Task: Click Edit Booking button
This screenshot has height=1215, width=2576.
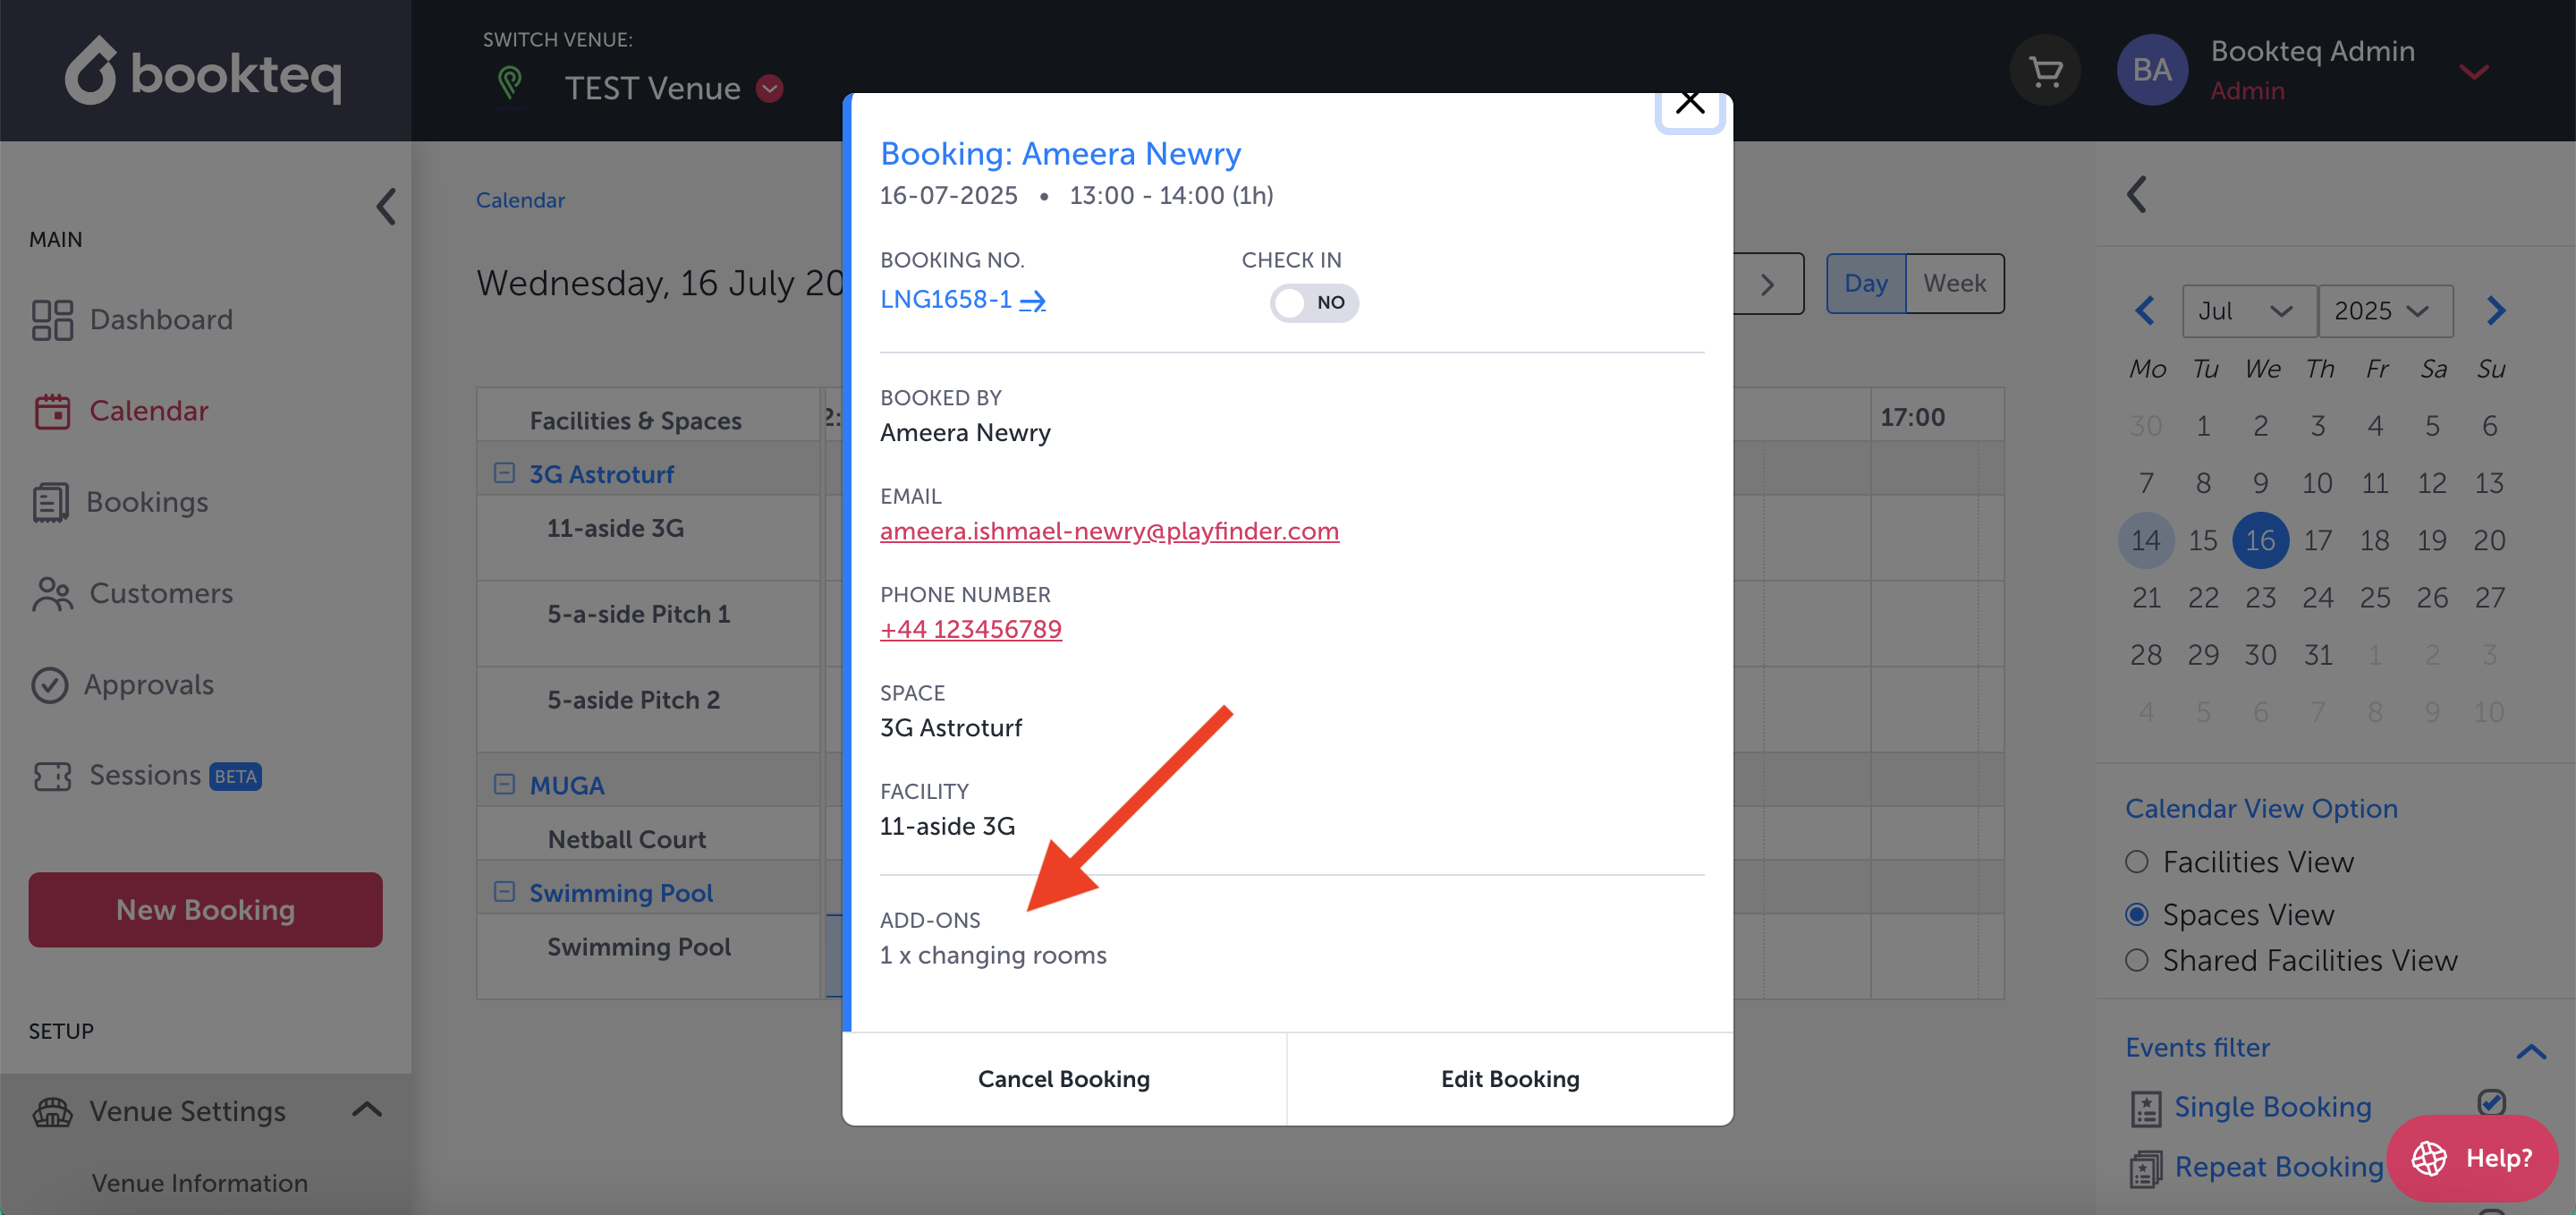Action: pos(1510,1079)
